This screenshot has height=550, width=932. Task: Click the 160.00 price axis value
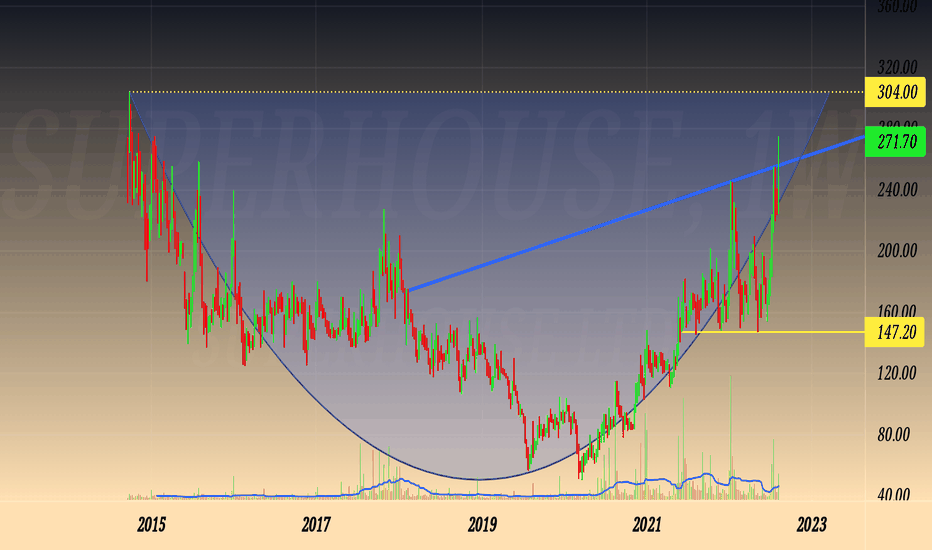[897, 311]
